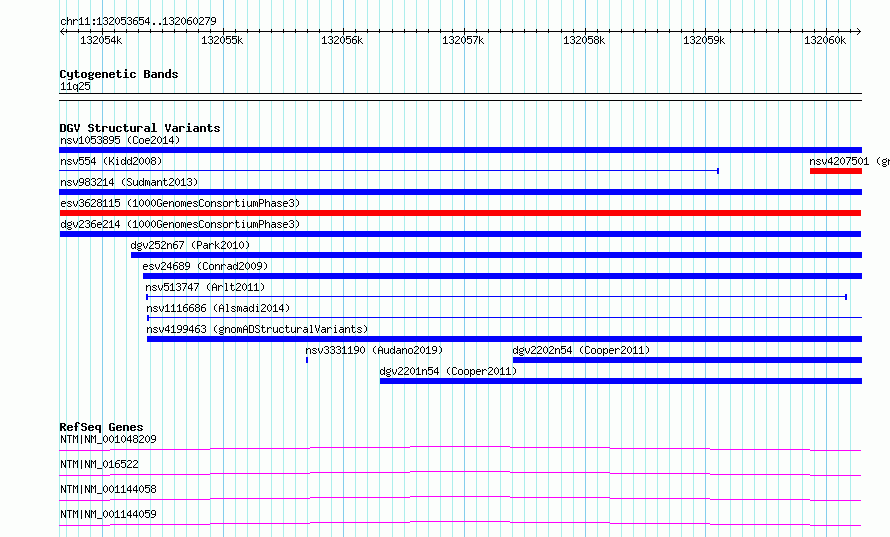Click the NTM|NM_016522 gene label
Image resolution: width=890 pixels, height=537 pixels.
[99, 464]
